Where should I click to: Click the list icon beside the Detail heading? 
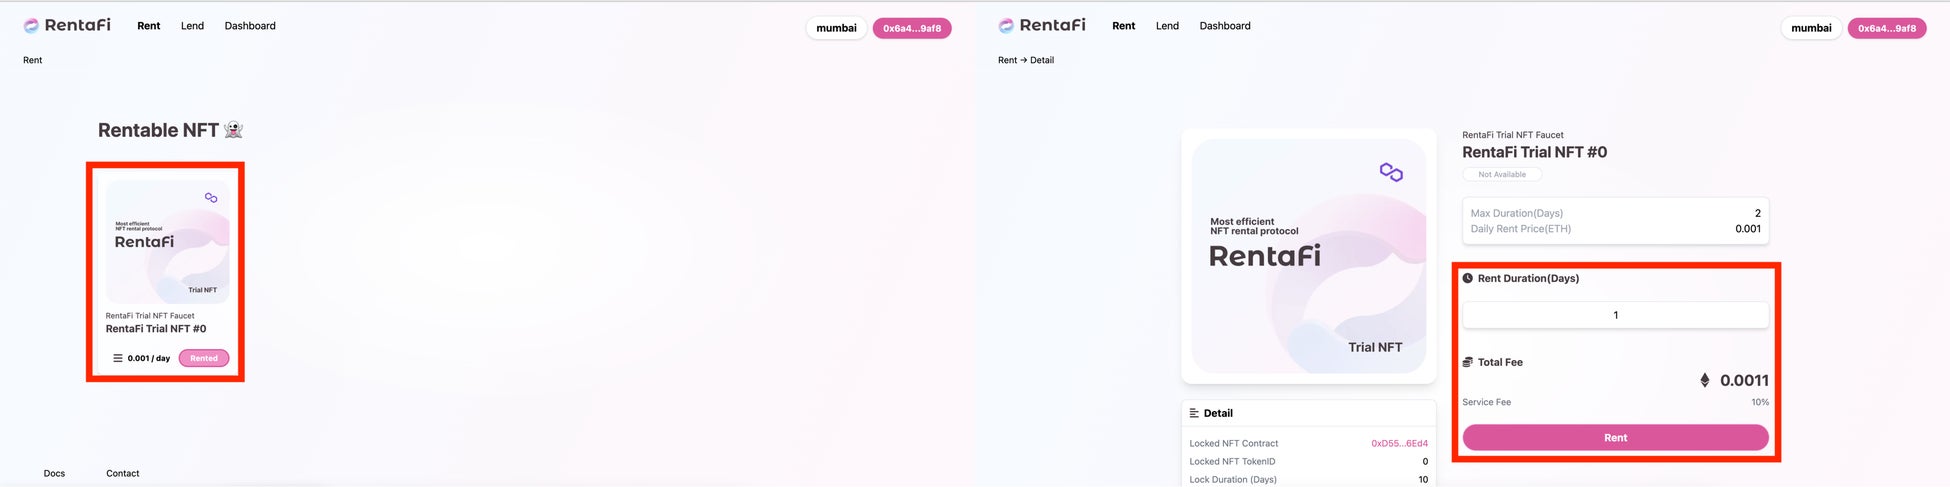[1194, 413]
